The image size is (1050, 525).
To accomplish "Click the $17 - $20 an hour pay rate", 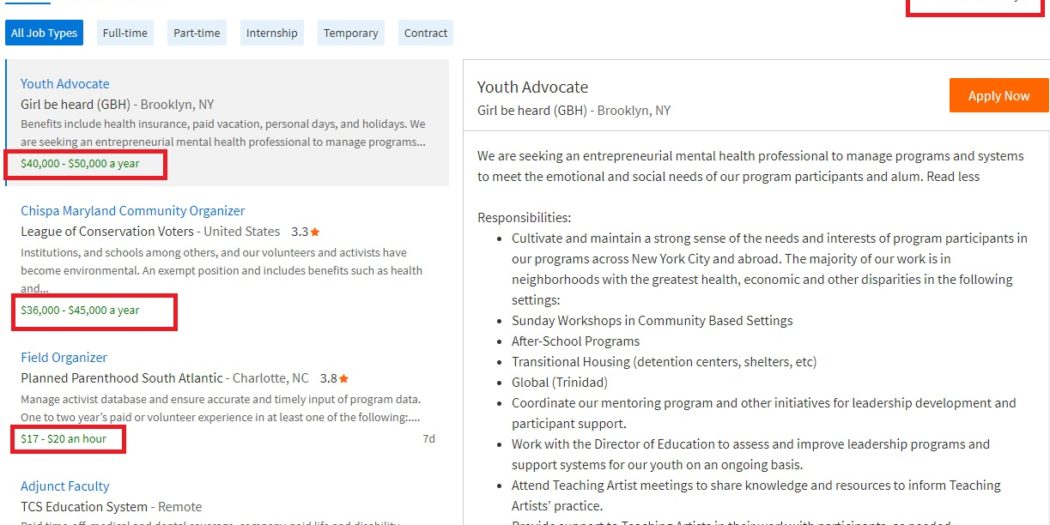I will point(63,438).
